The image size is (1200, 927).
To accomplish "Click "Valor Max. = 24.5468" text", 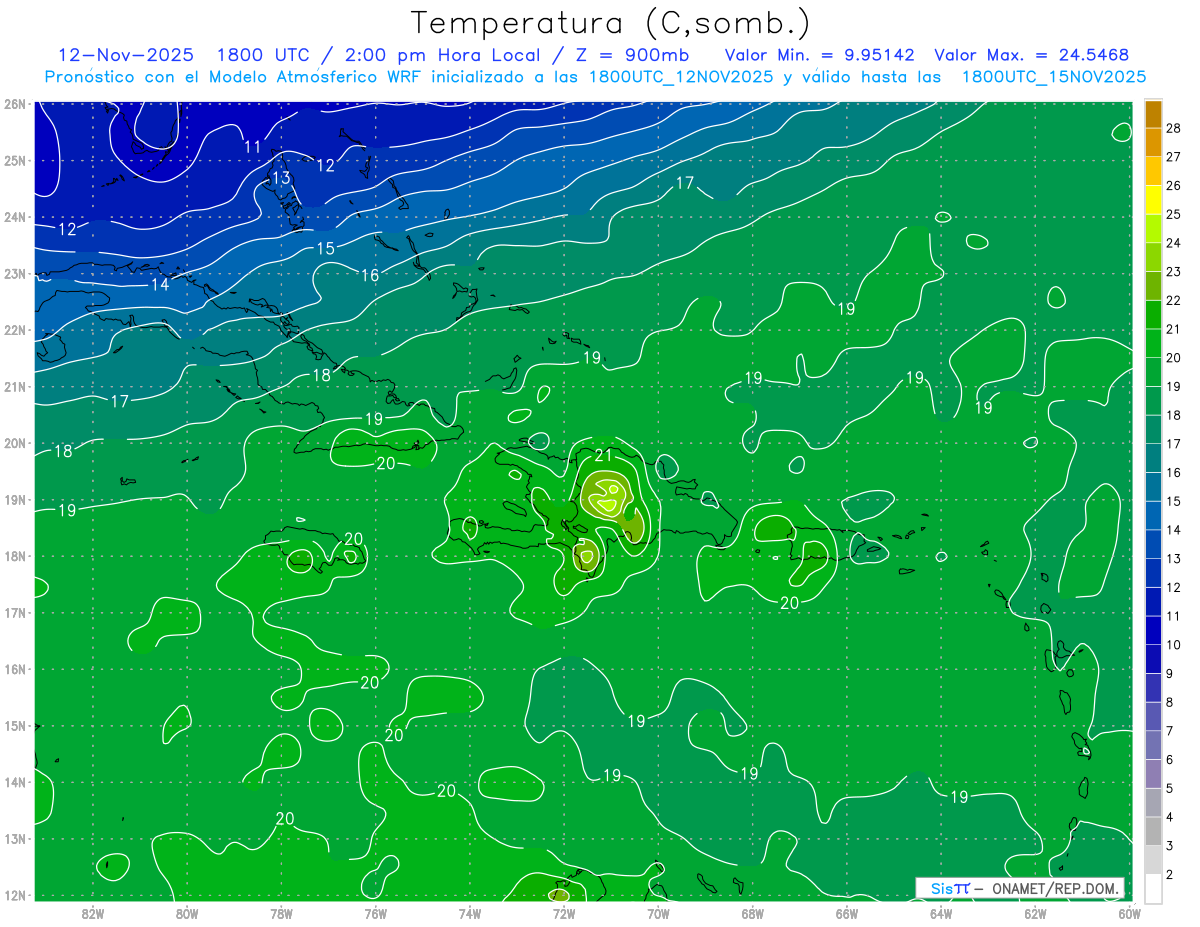I will (1032, 55).
